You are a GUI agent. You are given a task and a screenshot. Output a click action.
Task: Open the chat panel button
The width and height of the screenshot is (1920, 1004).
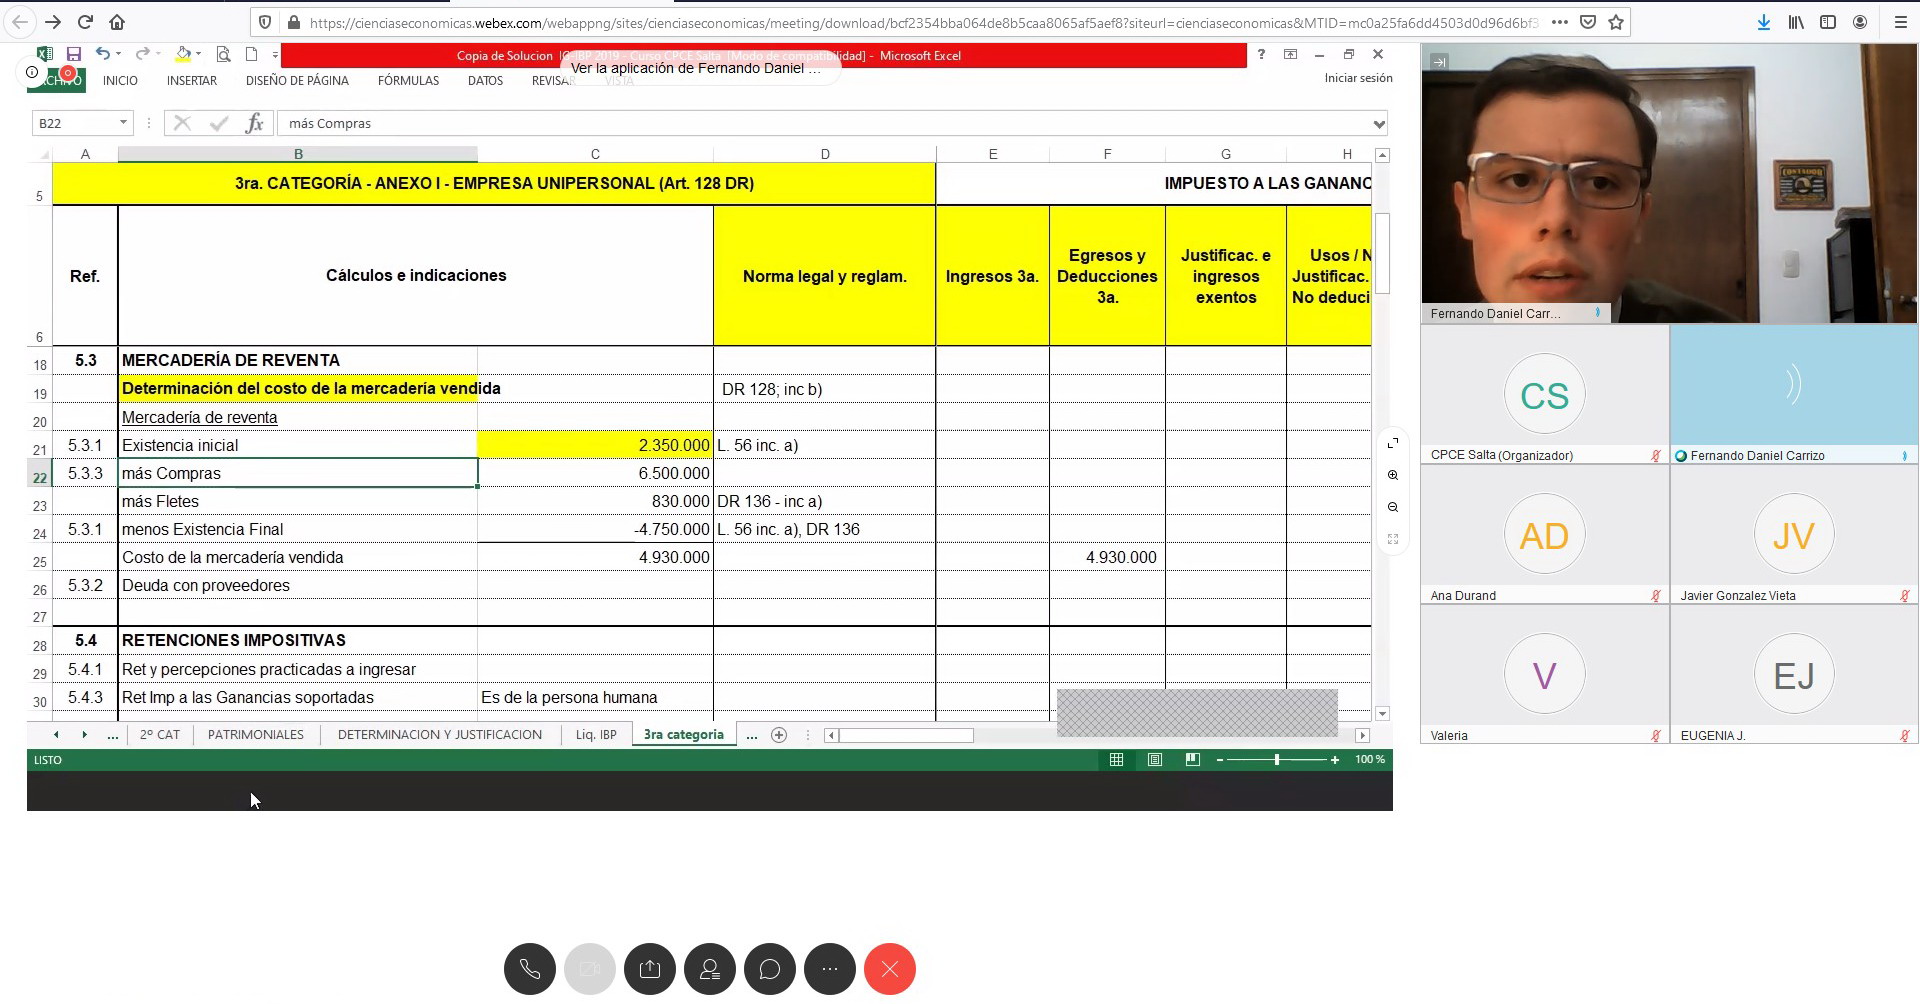point(770,969)
